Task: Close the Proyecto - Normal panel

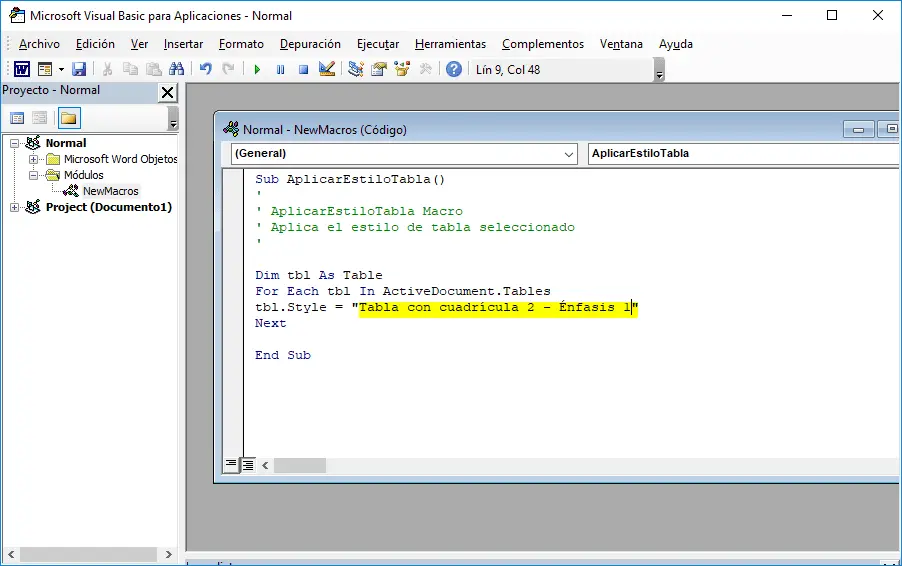Action: click(167, 92)
